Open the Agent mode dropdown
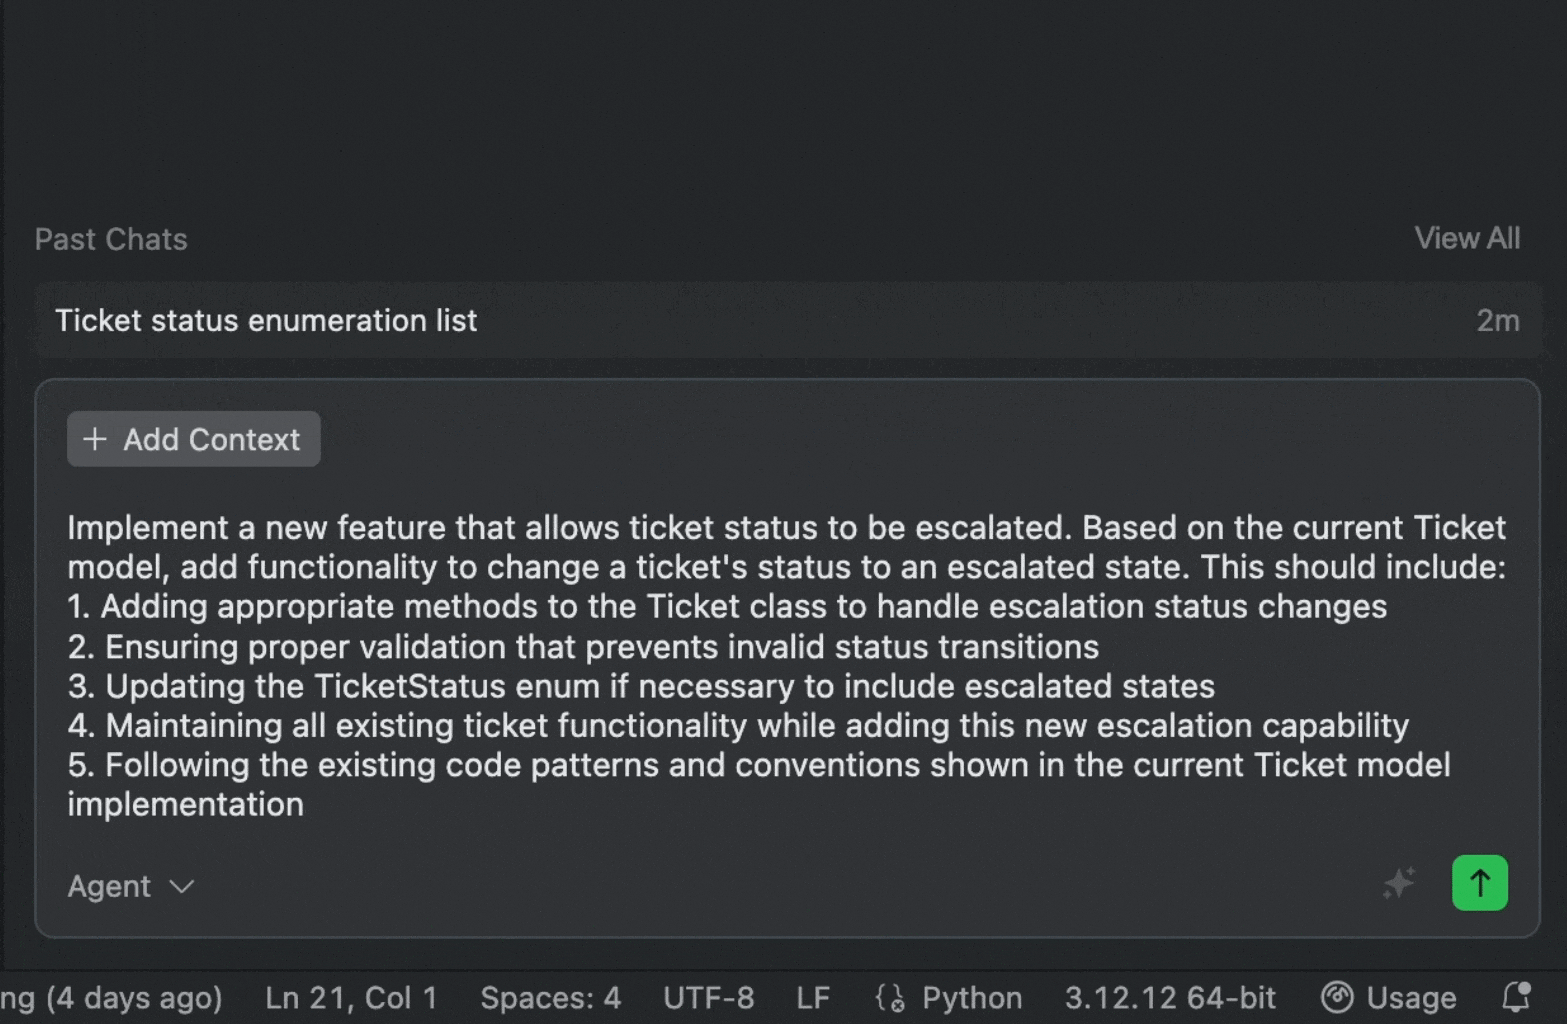Viewport: 1567px width, 1024px height. [110, 886]
